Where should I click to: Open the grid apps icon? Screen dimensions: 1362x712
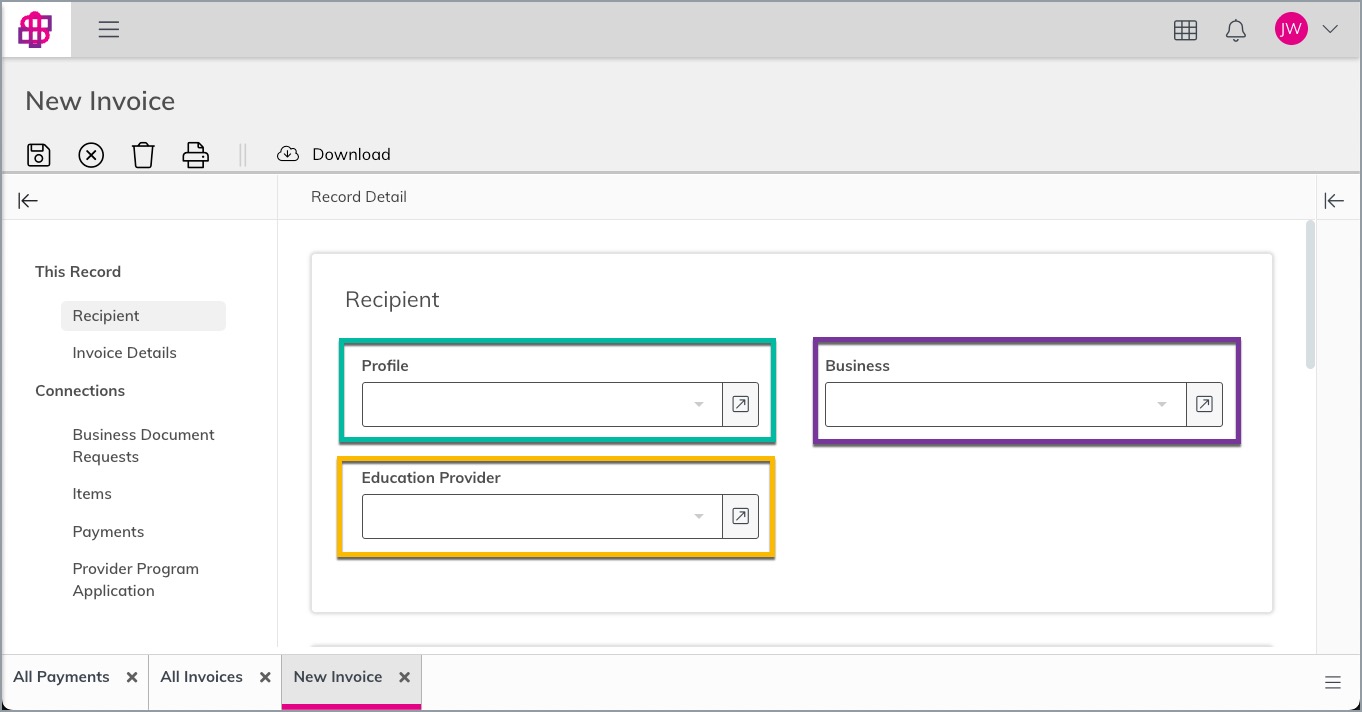[1185, 30]
